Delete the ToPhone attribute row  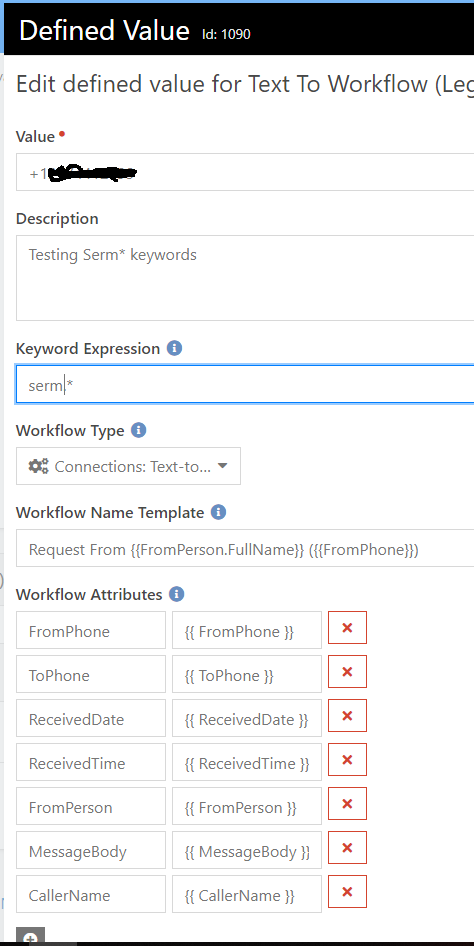[x=347, y=671]
